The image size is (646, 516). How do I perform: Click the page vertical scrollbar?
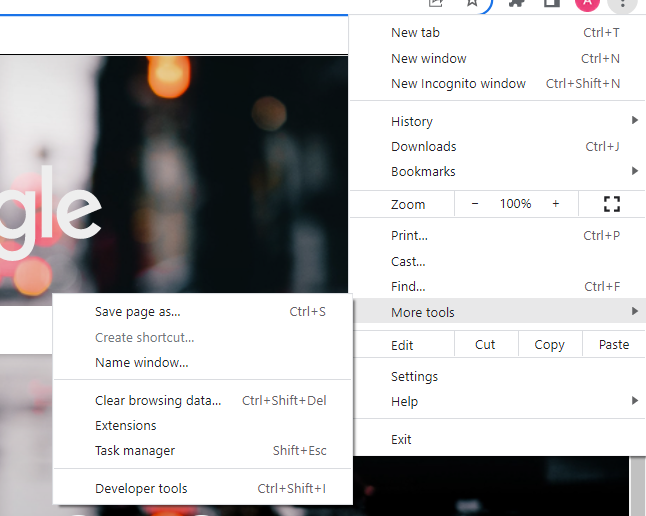coord(636,486)
